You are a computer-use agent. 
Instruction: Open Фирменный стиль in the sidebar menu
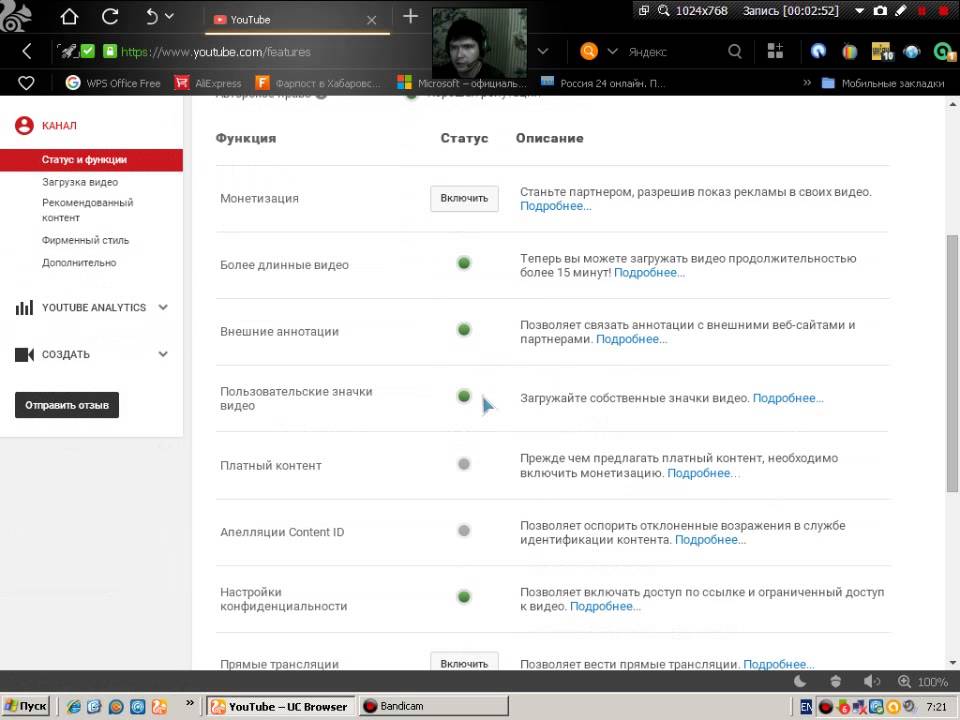tap(85, 240)
